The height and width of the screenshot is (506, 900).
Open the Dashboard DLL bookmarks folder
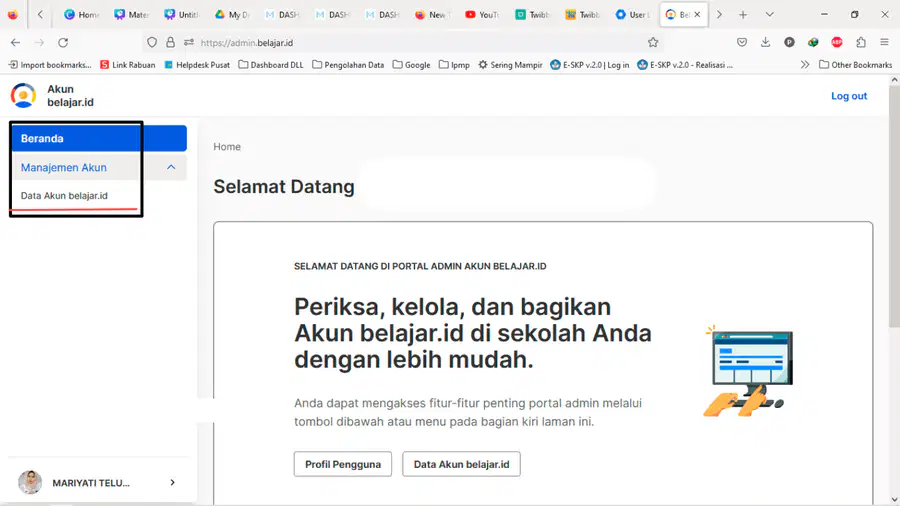tap(270, 65)
